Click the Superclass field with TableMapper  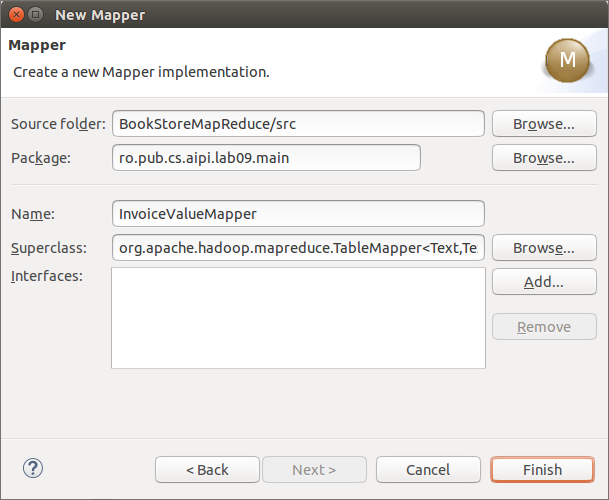click(x=298, y=247)
